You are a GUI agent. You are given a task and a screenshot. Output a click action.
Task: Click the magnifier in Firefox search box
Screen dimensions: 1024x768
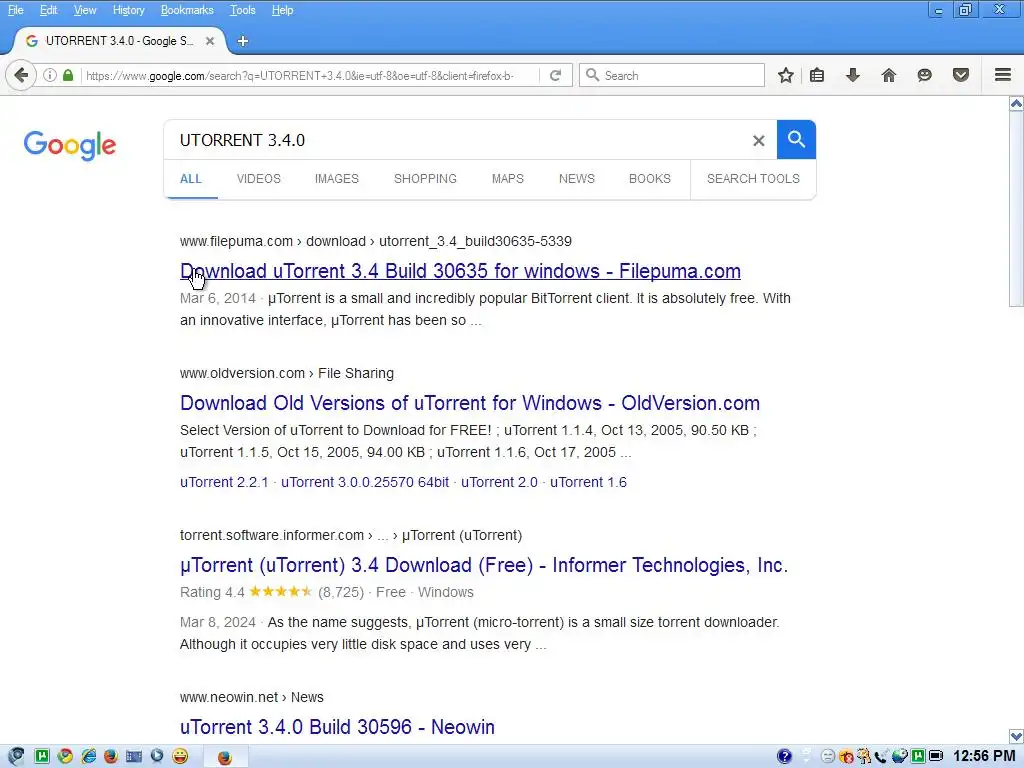(x=592, y=75)
